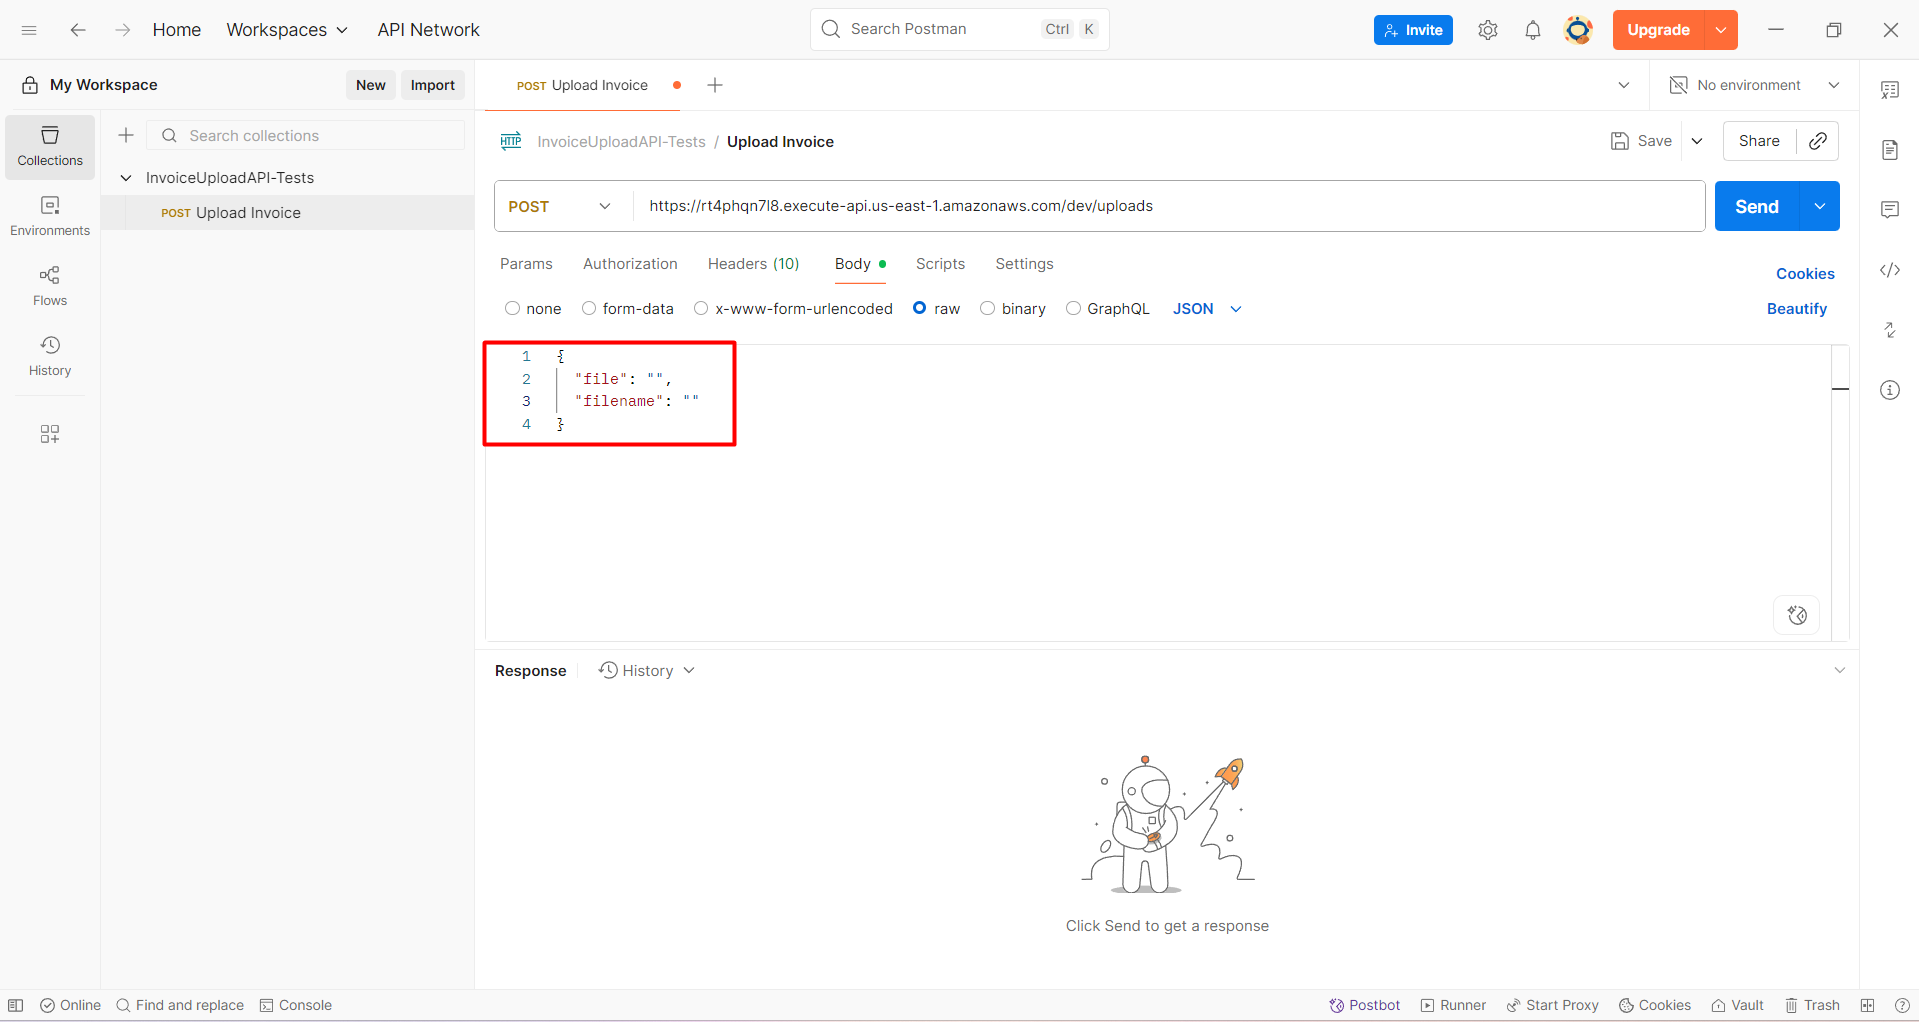Switch to the Authorization tab
Viewport: 1919px width, 1022px height.
click(630, 264)
